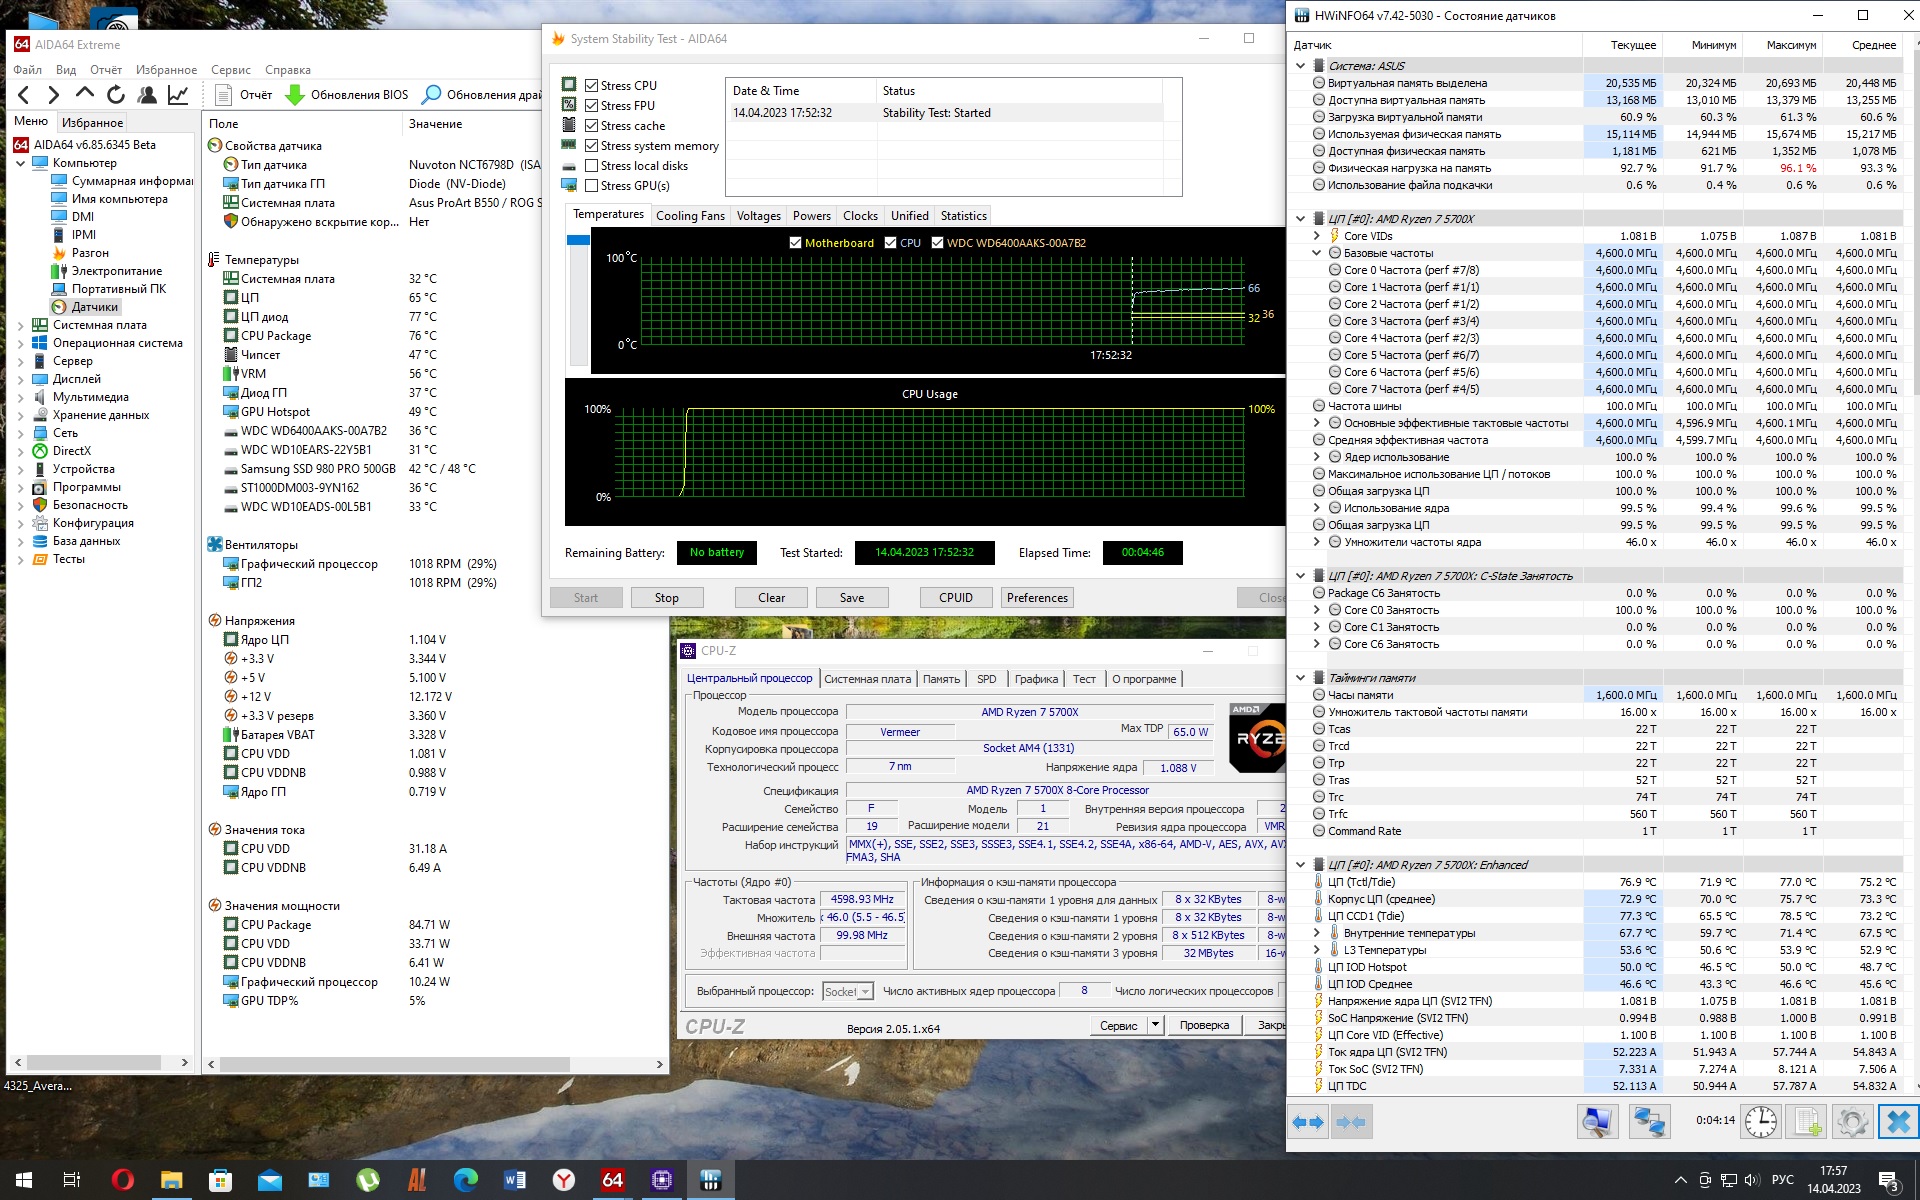Enable the Stress GPU(s) checkbox
Screen dimensions: 1920x1200
(592, 186)
